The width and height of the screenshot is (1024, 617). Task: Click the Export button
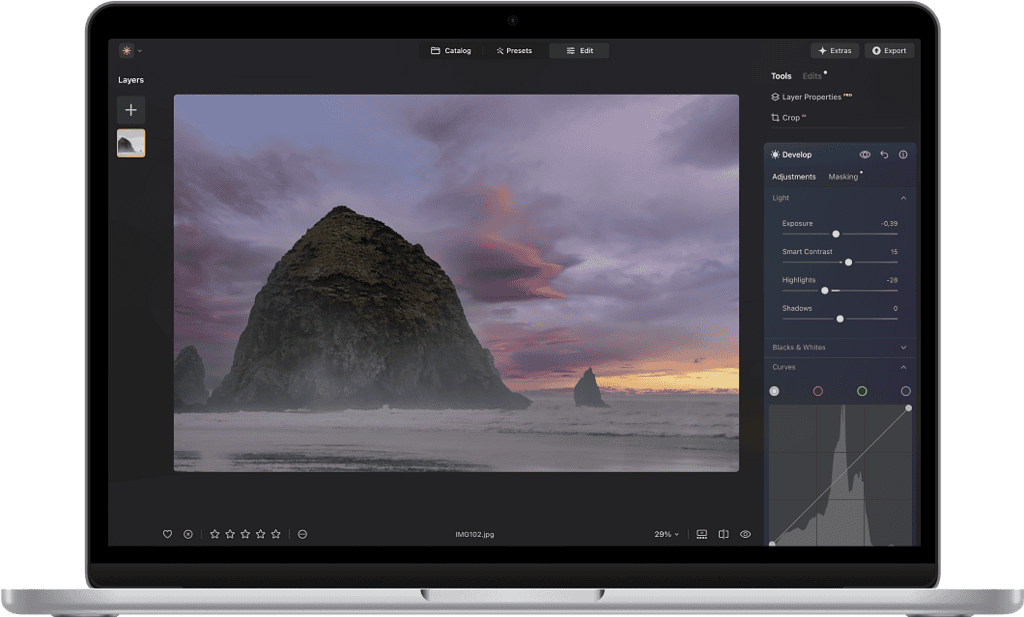click(889, 50)
